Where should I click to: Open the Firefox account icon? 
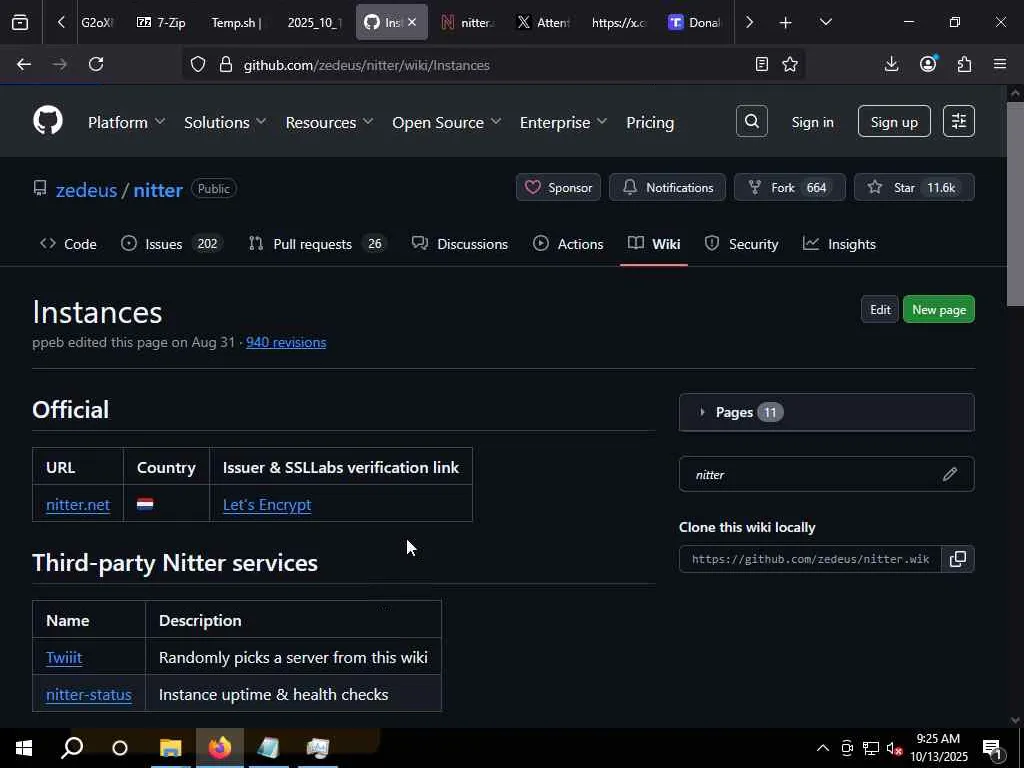click(928, 64)
